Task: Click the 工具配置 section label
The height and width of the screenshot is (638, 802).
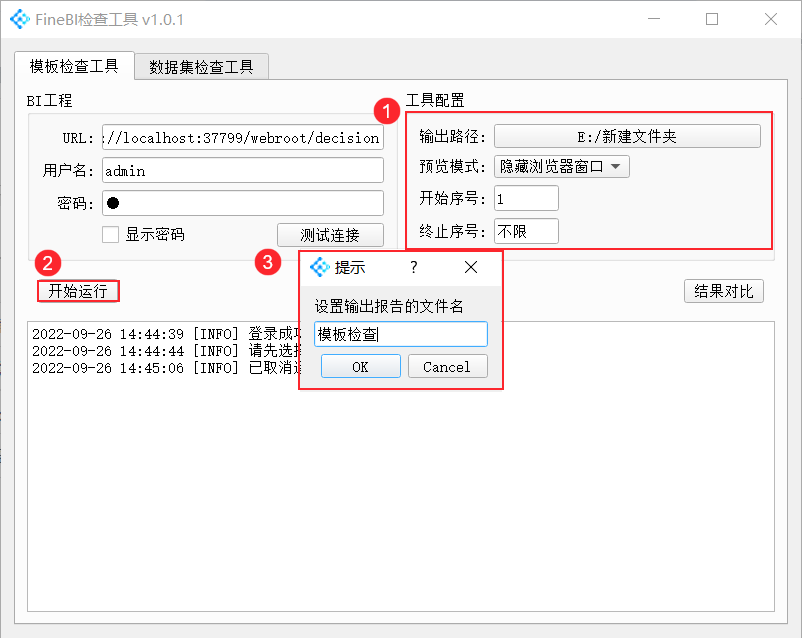Action: click(435, 100)
